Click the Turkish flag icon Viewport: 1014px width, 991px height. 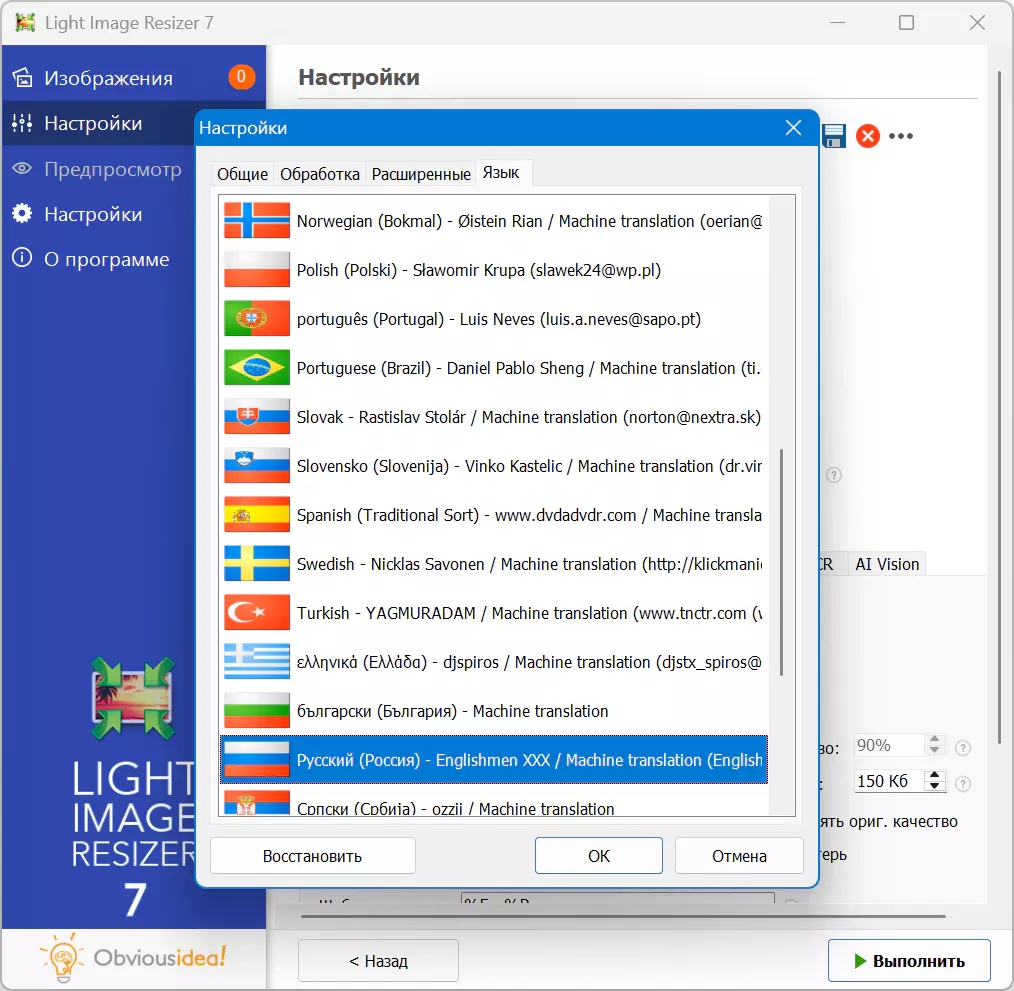click(257, 613)
